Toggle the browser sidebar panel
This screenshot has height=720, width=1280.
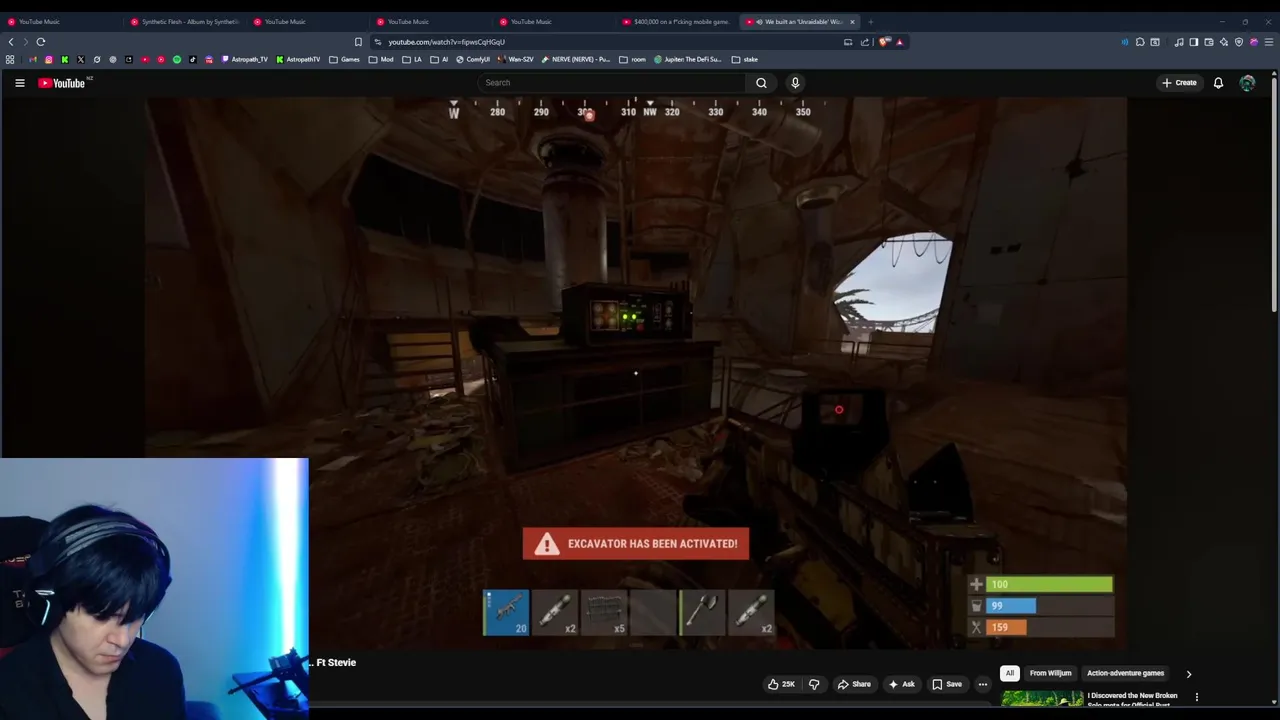click(1194, 42)
